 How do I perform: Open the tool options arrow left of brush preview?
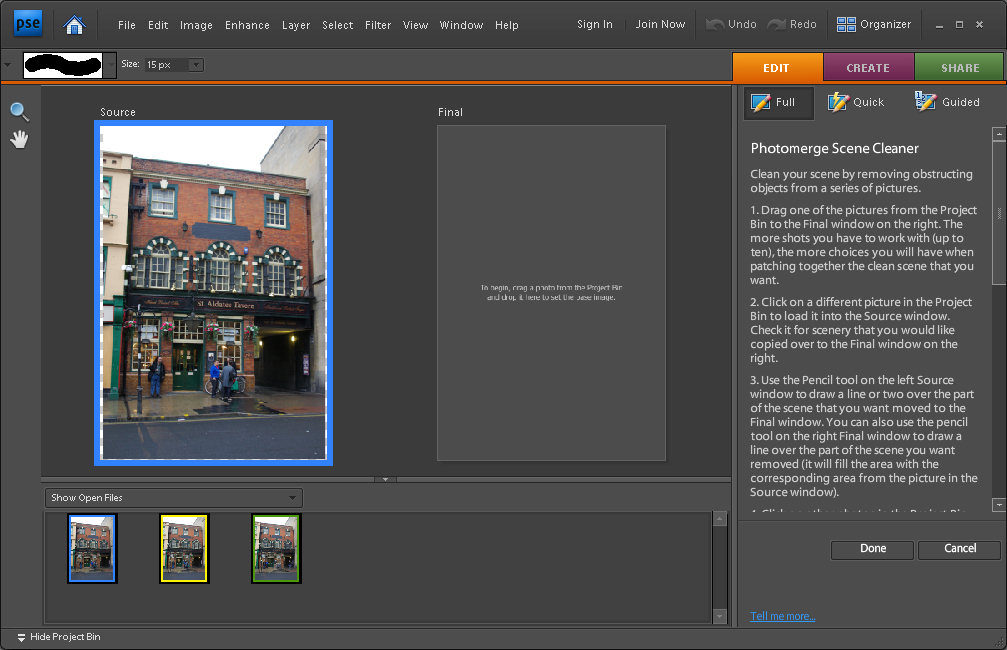pyautogui.click(x=8, y=65)
